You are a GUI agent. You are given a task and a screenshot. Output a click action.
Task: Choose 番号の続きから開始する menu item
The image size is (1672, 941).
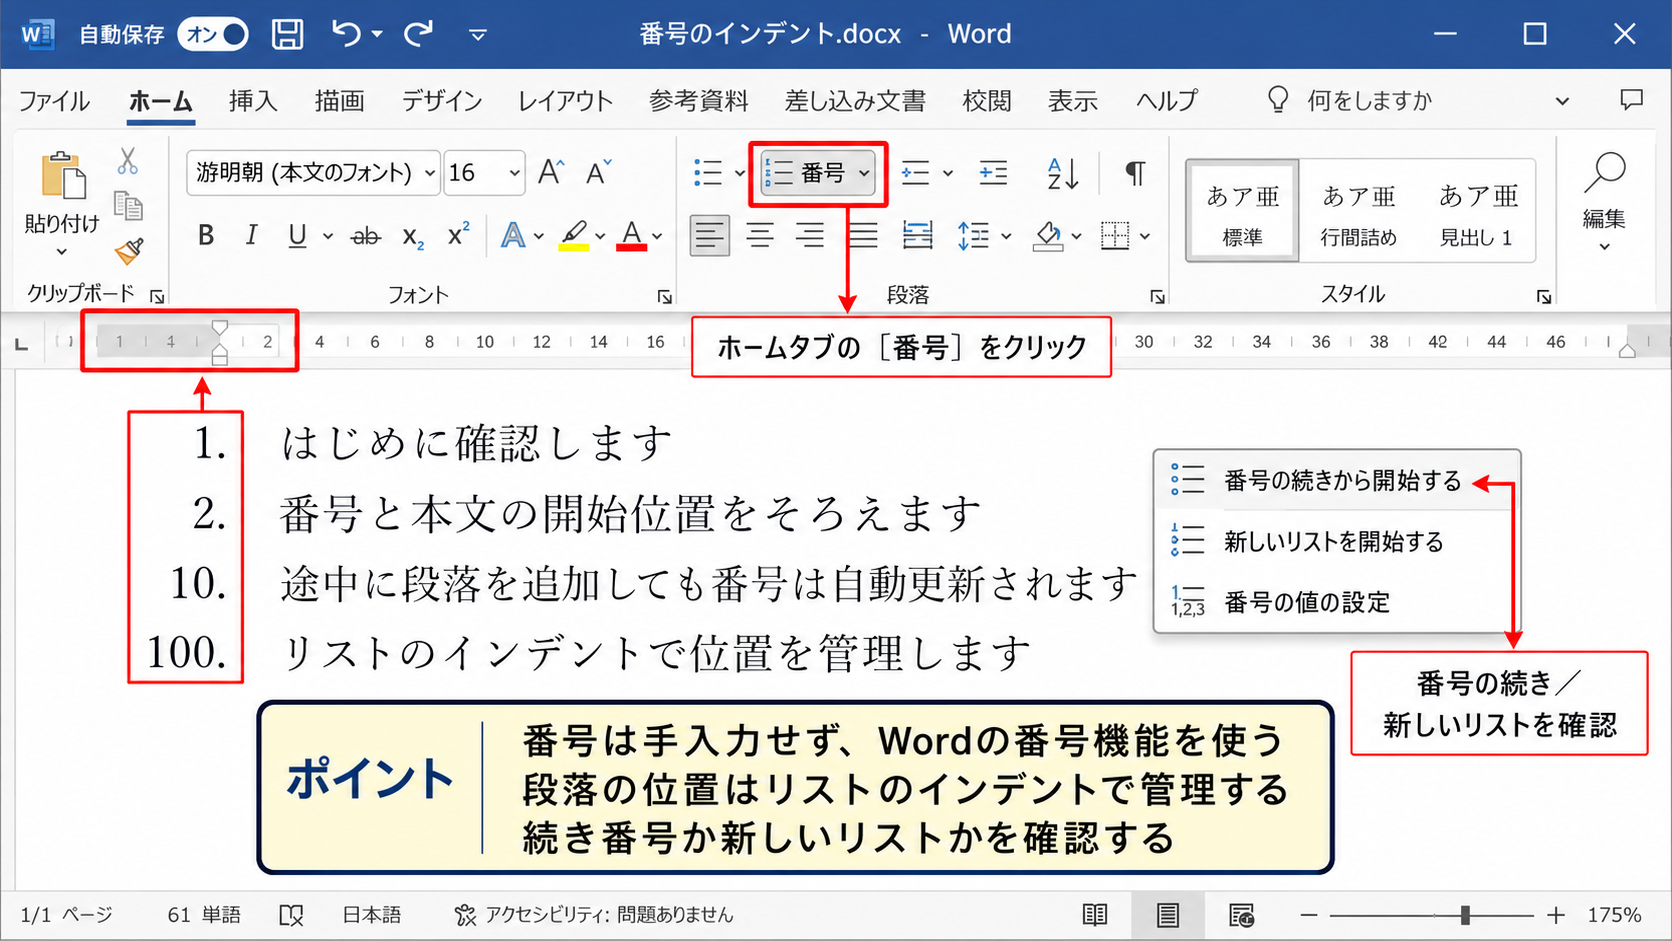(1337, 481)
